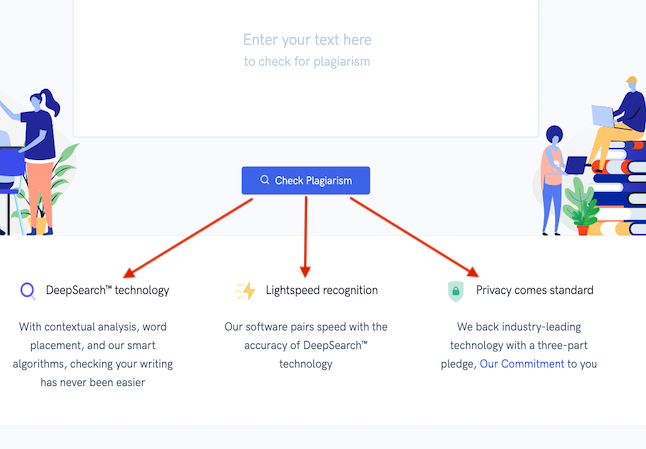Select the Lightspeed recognition heading
Viewport: 646px width, 449px height.
[x=322, y=290]
